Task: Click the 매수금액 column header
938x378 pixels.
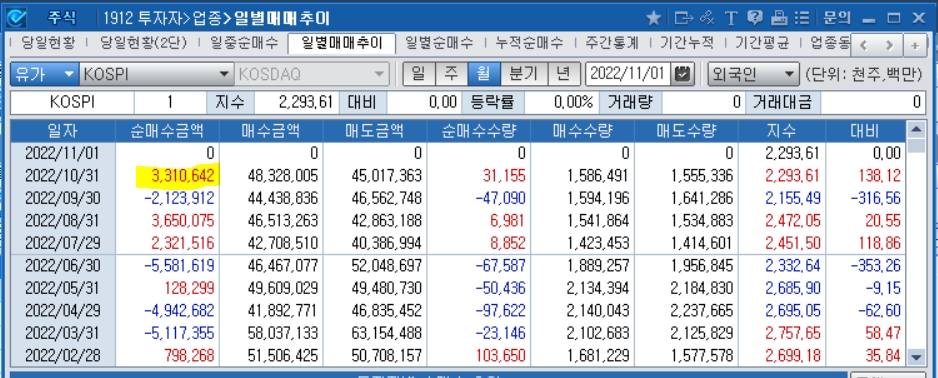Action: tap(271, 131)
